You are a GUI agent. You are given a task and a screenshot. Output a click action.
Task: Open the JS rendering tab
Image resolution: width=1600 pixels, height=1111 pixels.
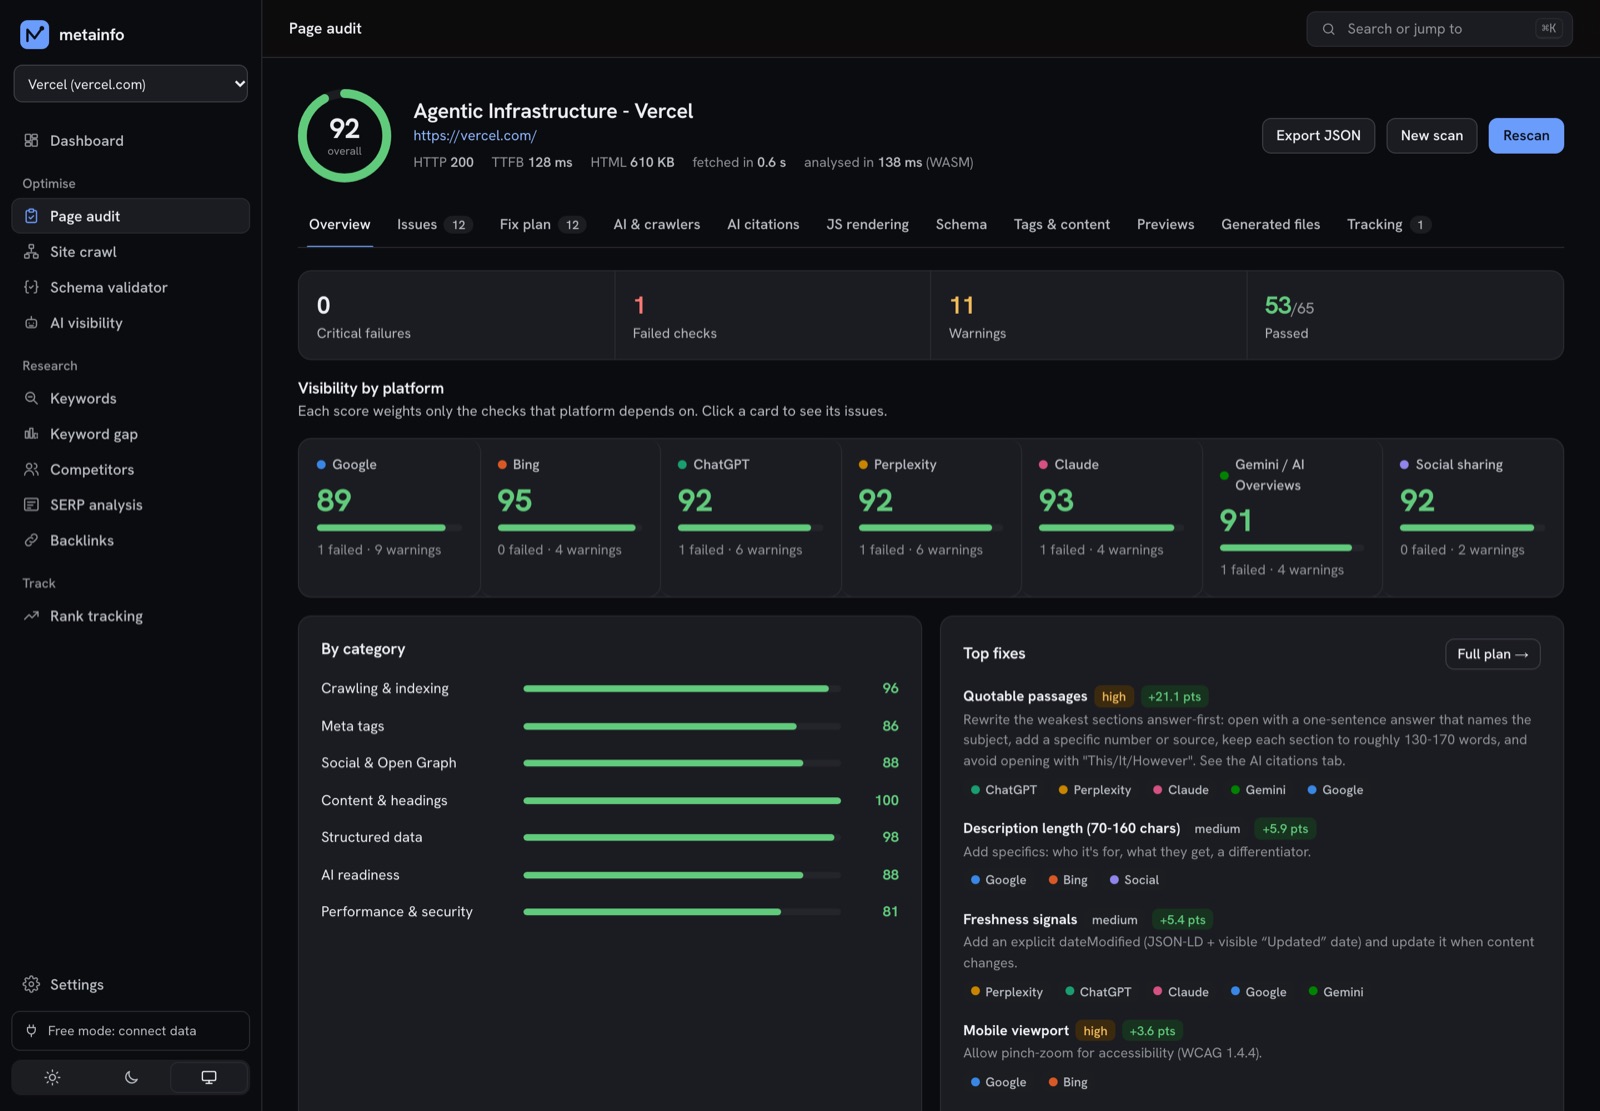pos(867,224)
